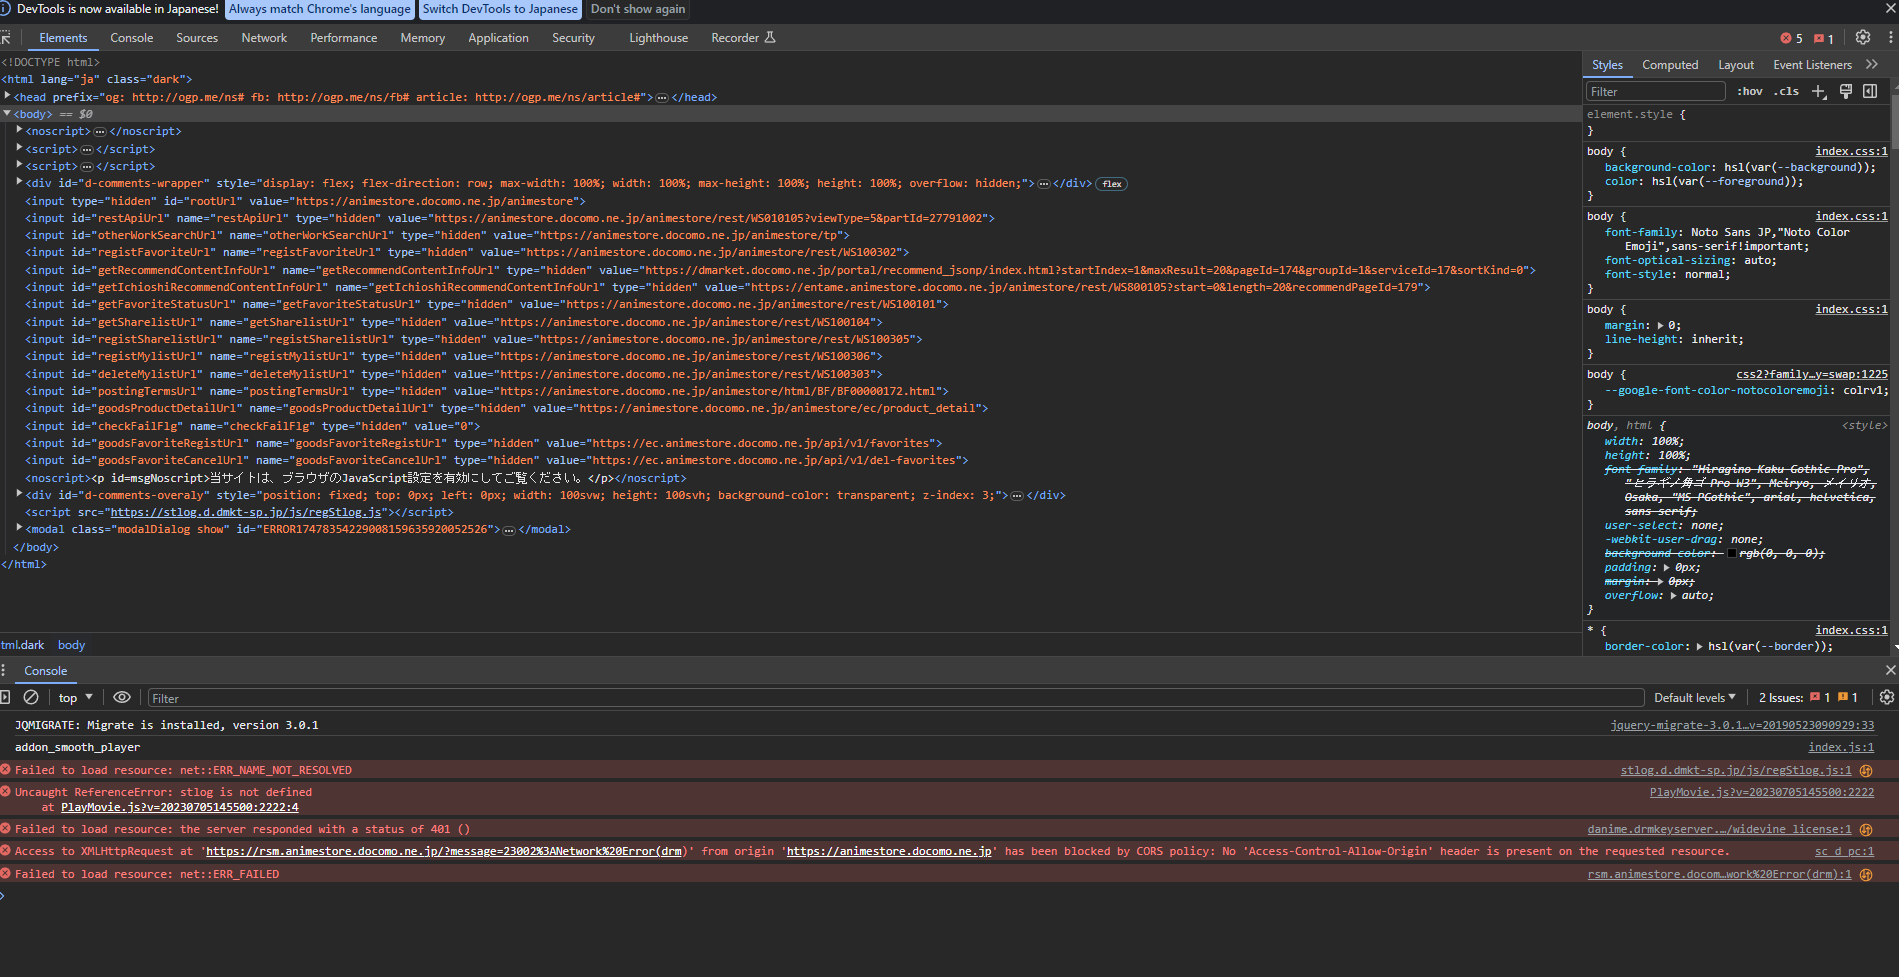Click the info icon in the language infobar
The width and height of the screenshot is (1899, 977).
pos(5,9)
